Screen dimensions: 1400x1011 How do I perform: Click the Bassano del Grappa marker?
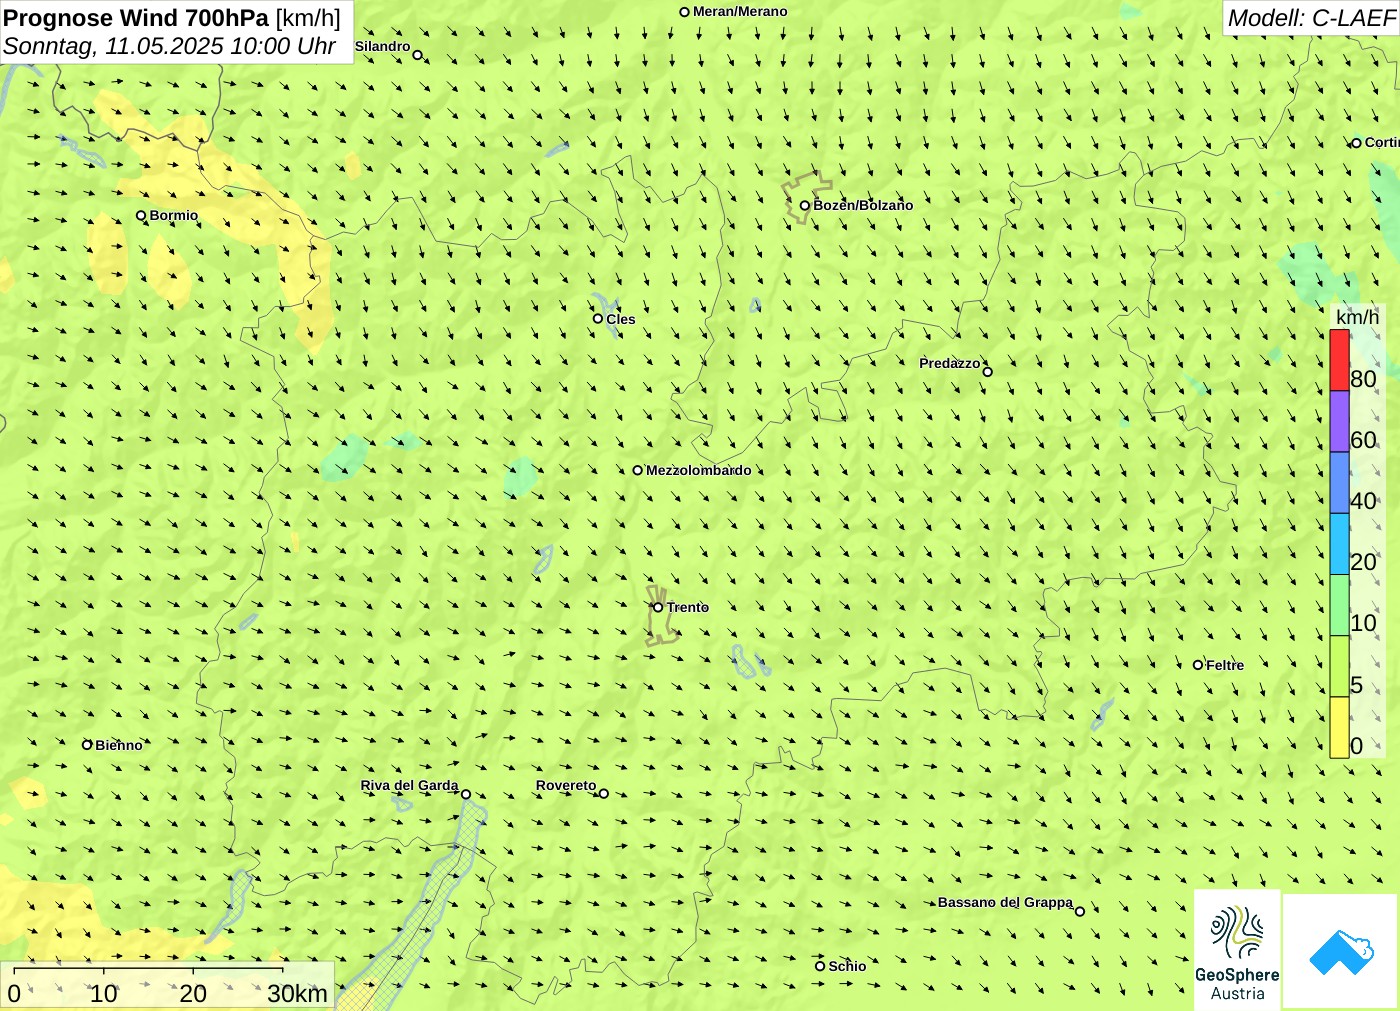click(x=1079, y=911)
